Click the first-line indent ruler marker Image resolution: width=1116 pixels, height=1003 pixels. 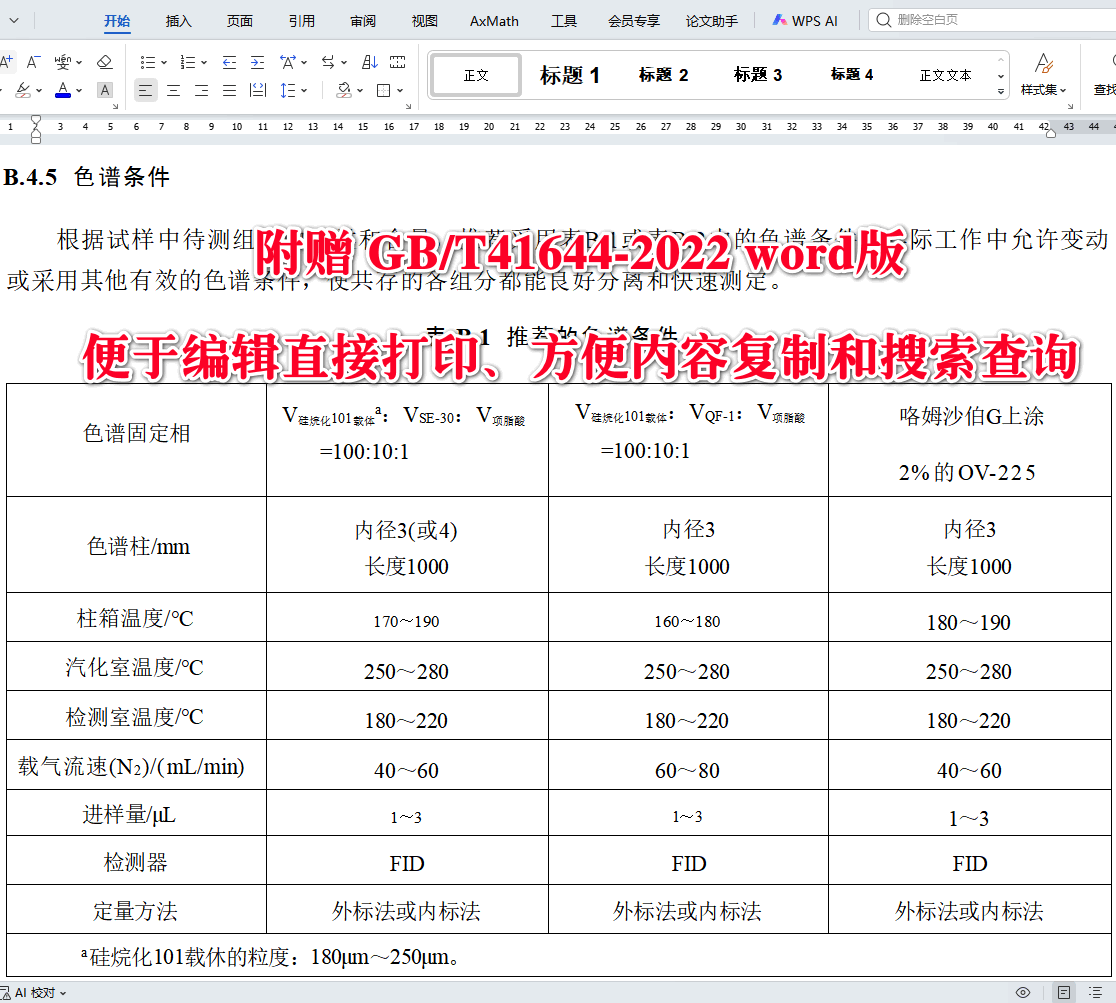click(36, 120)
